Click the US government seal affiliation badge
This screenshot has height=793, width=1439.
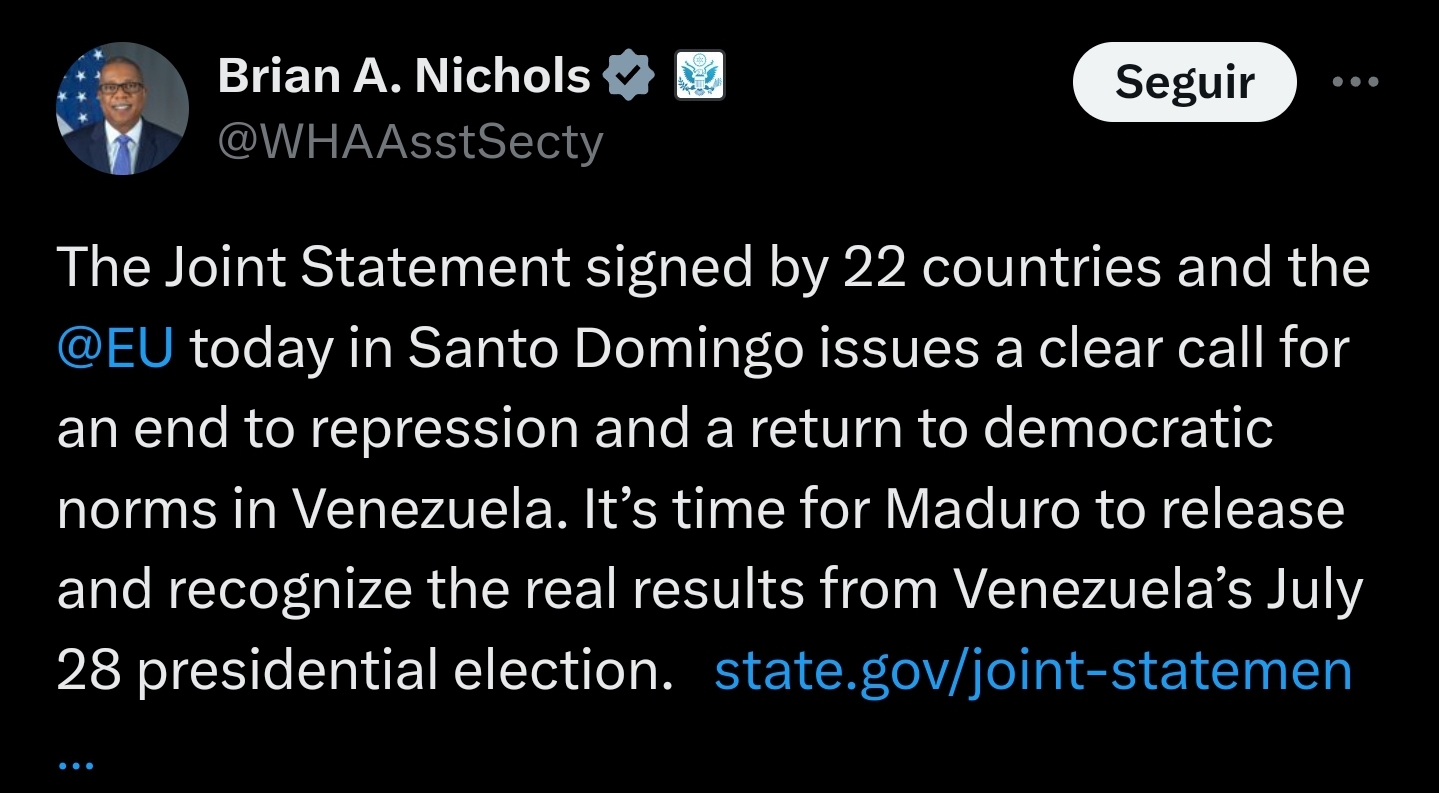699,77
